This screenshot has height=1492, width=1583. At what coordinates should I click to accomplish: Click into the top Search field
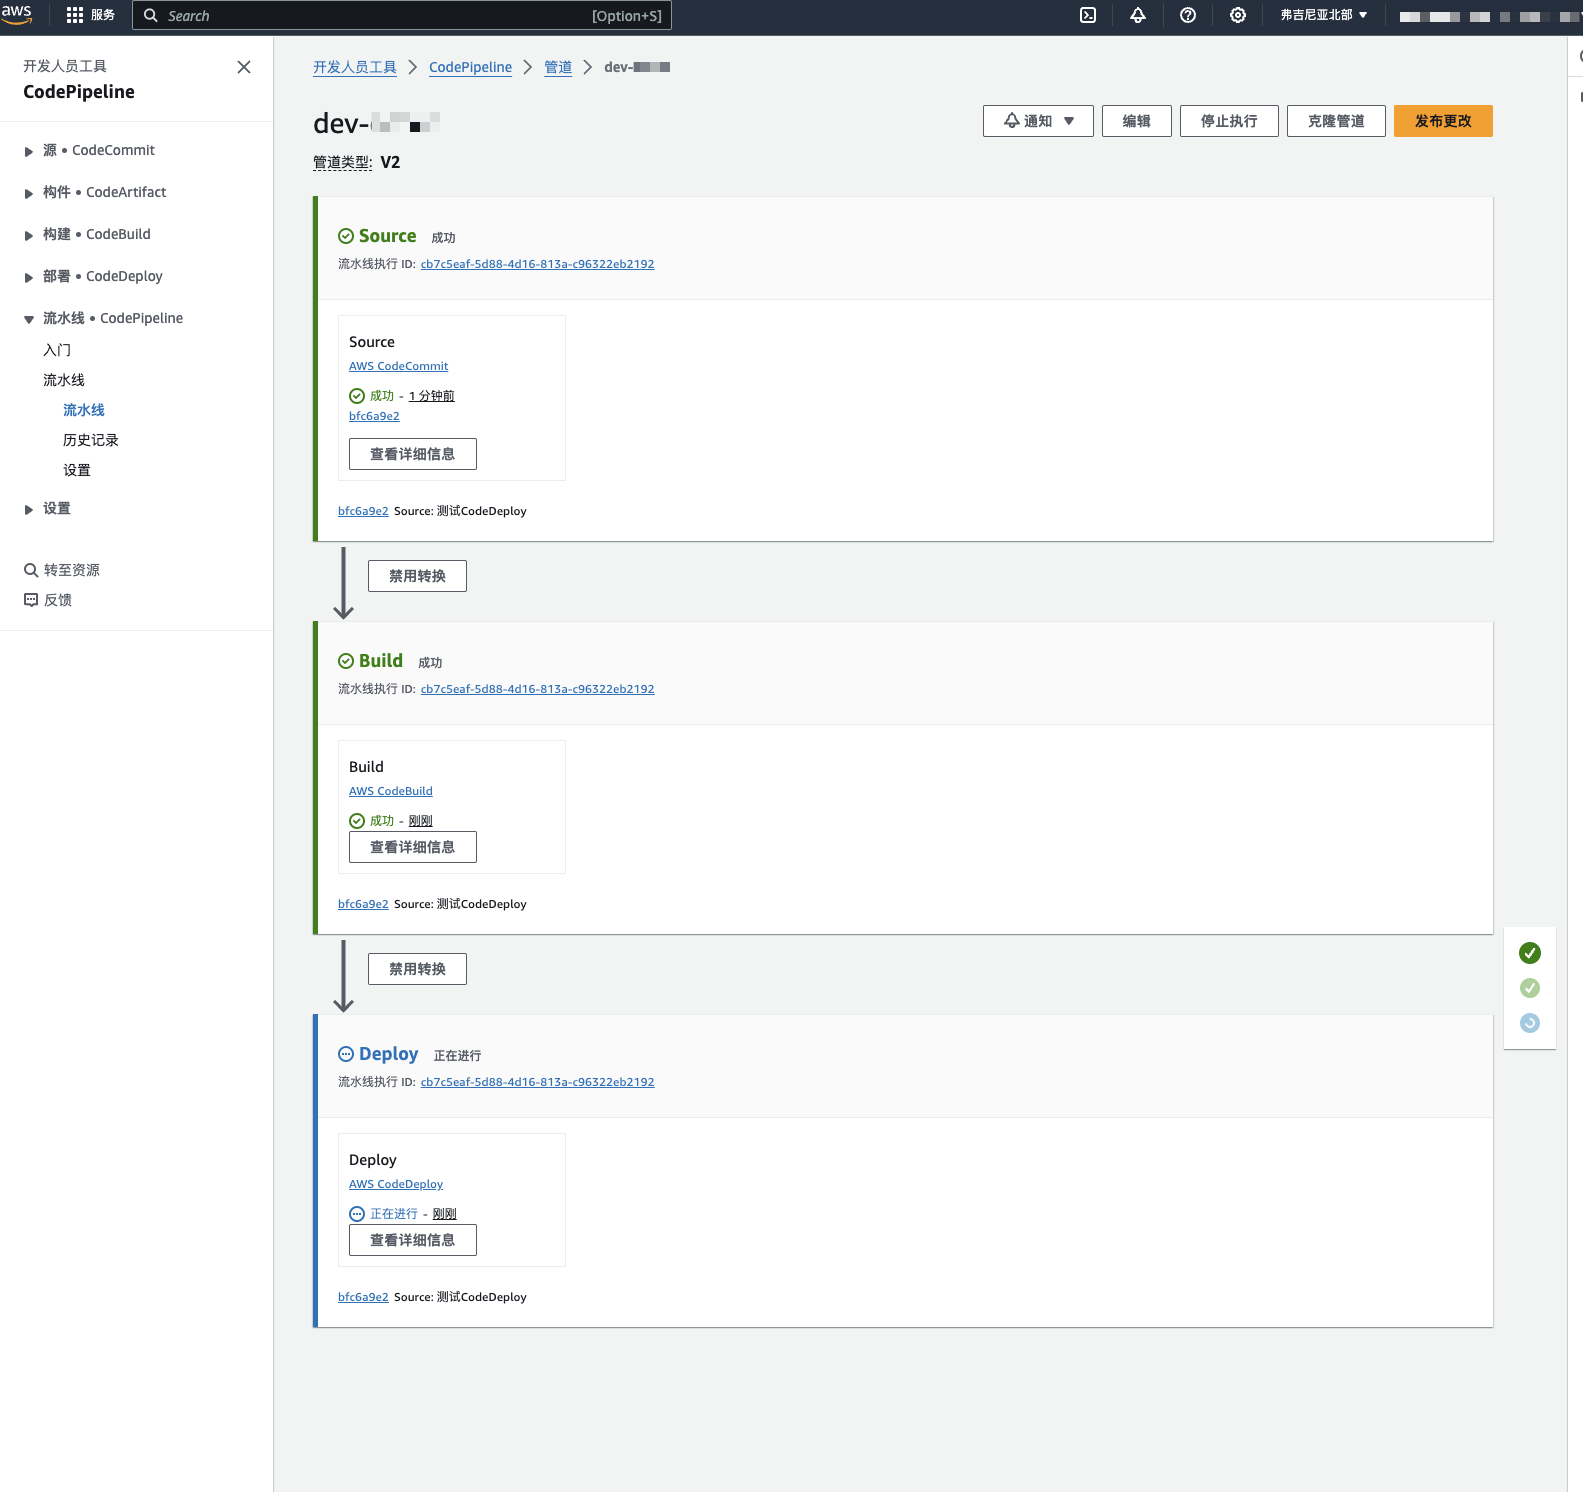pos(402,15)
